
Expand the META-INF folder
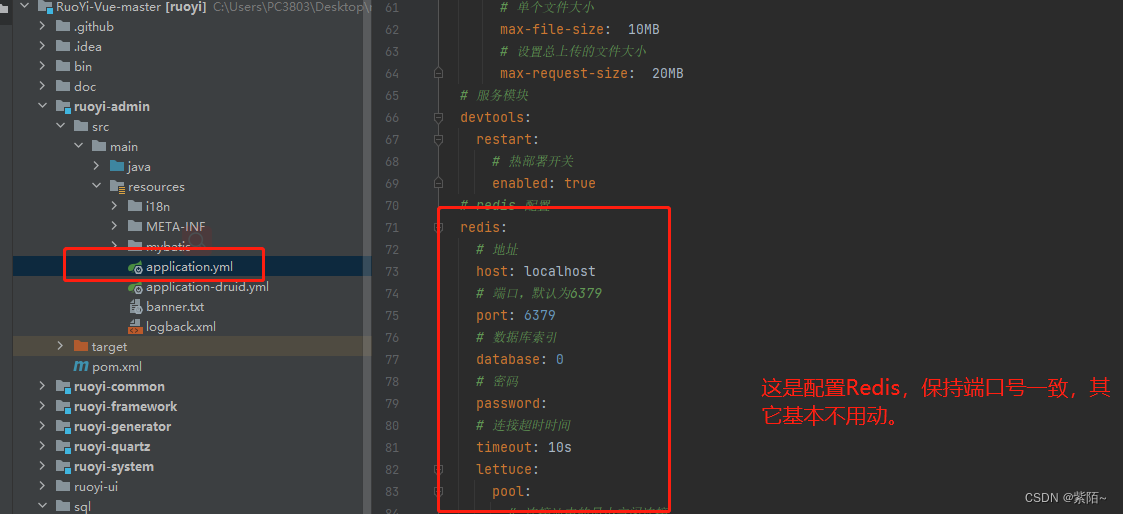pyautogui.click(x=115, y=227)
